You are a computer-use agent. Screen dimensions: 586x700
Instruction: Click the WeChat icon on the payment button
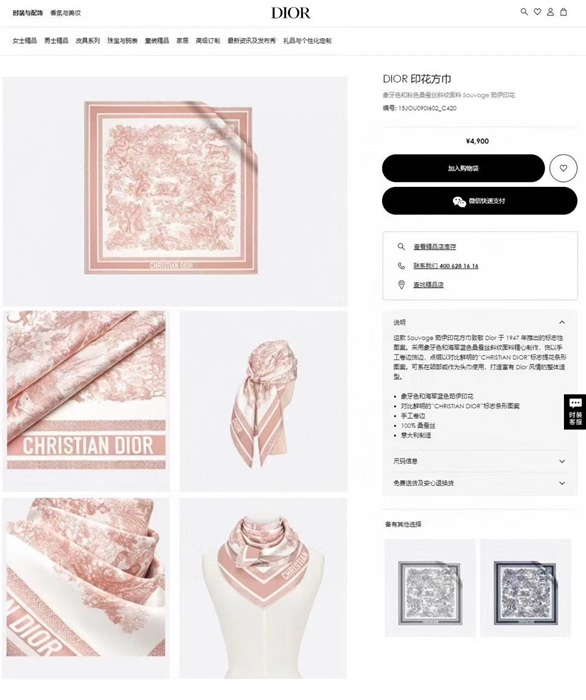coord(459,201)
